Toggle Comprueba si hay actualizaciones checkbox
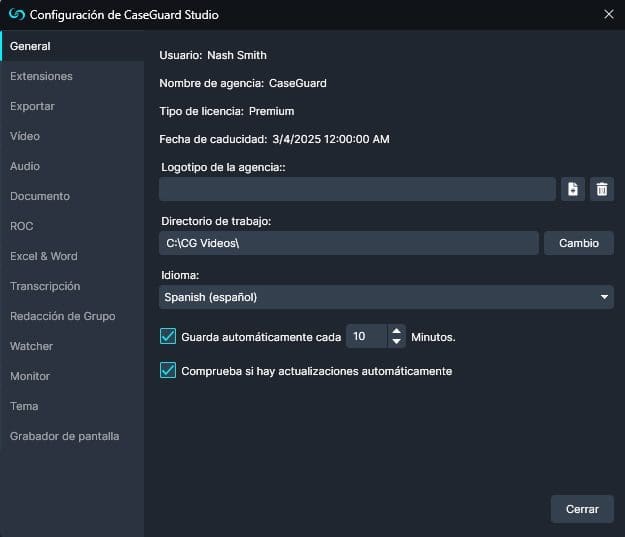 168,371
